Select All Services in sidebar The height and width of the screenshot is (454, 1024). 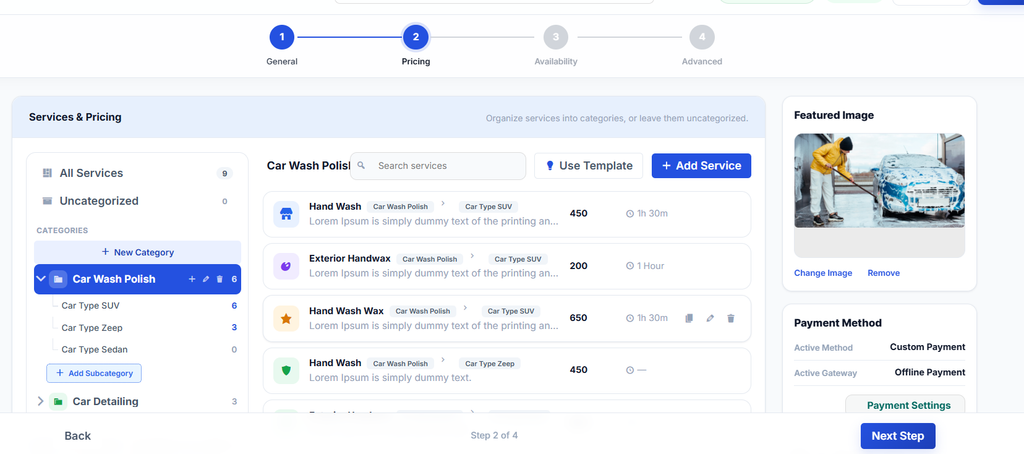[137, 173]
